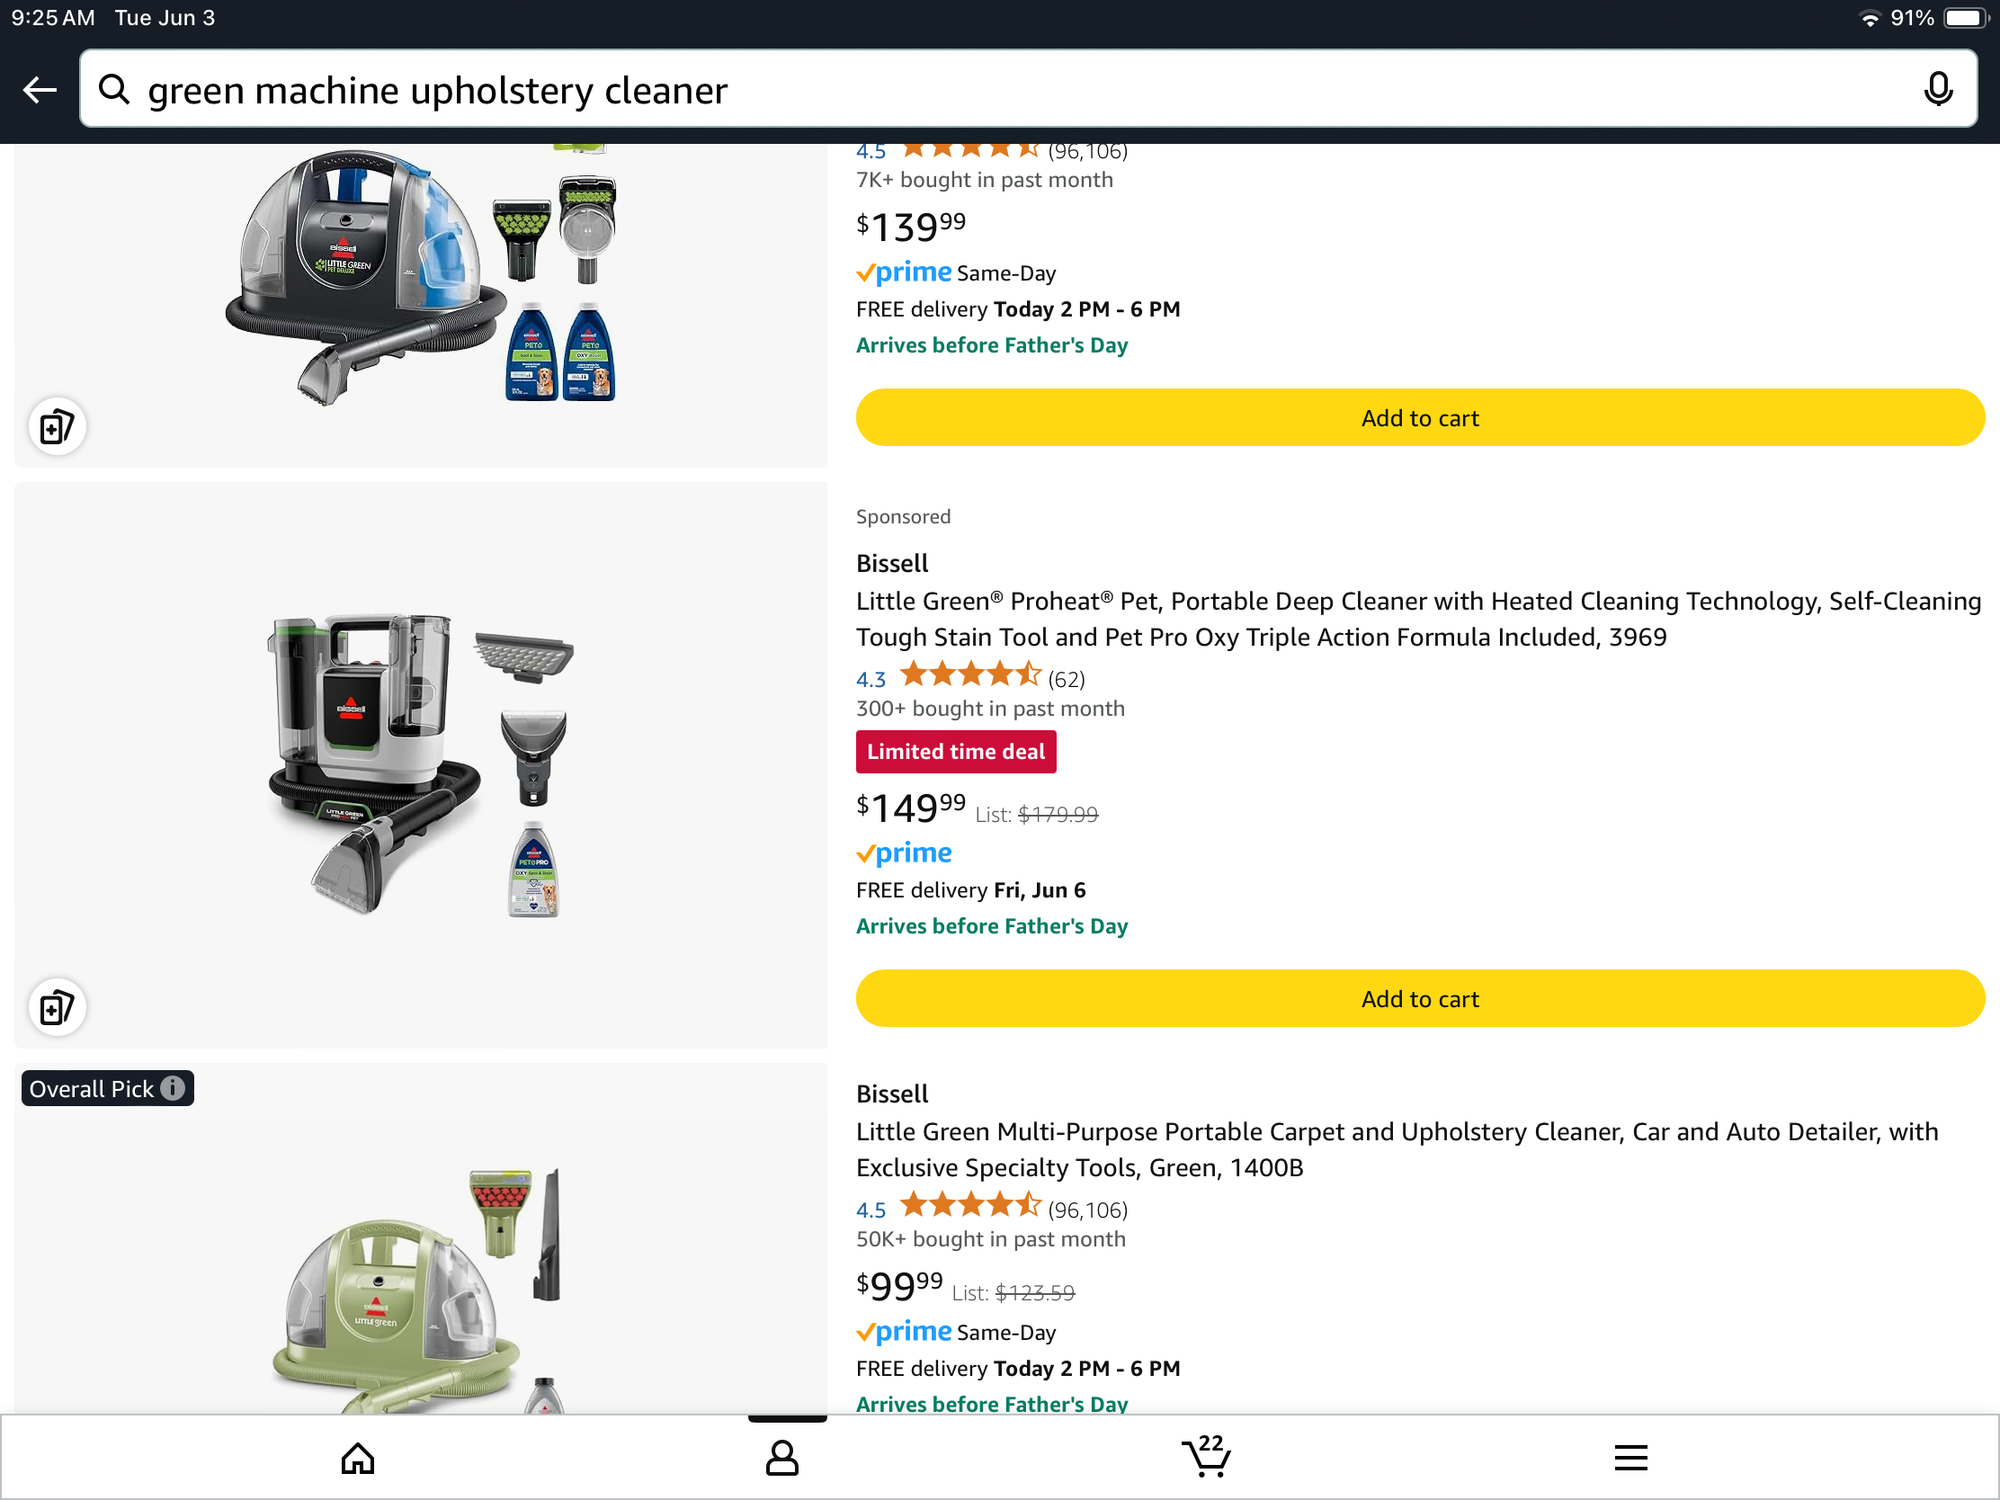Tap the Limited time deal badge
The image size is (2000, 1500).
(x=955, y=752)
